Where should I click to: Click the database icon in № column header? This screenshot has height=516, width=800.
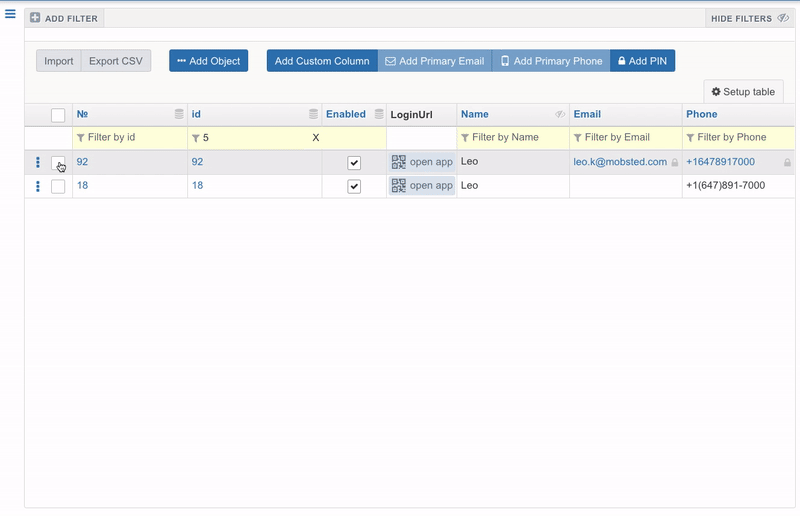click(x=179, y=115)
